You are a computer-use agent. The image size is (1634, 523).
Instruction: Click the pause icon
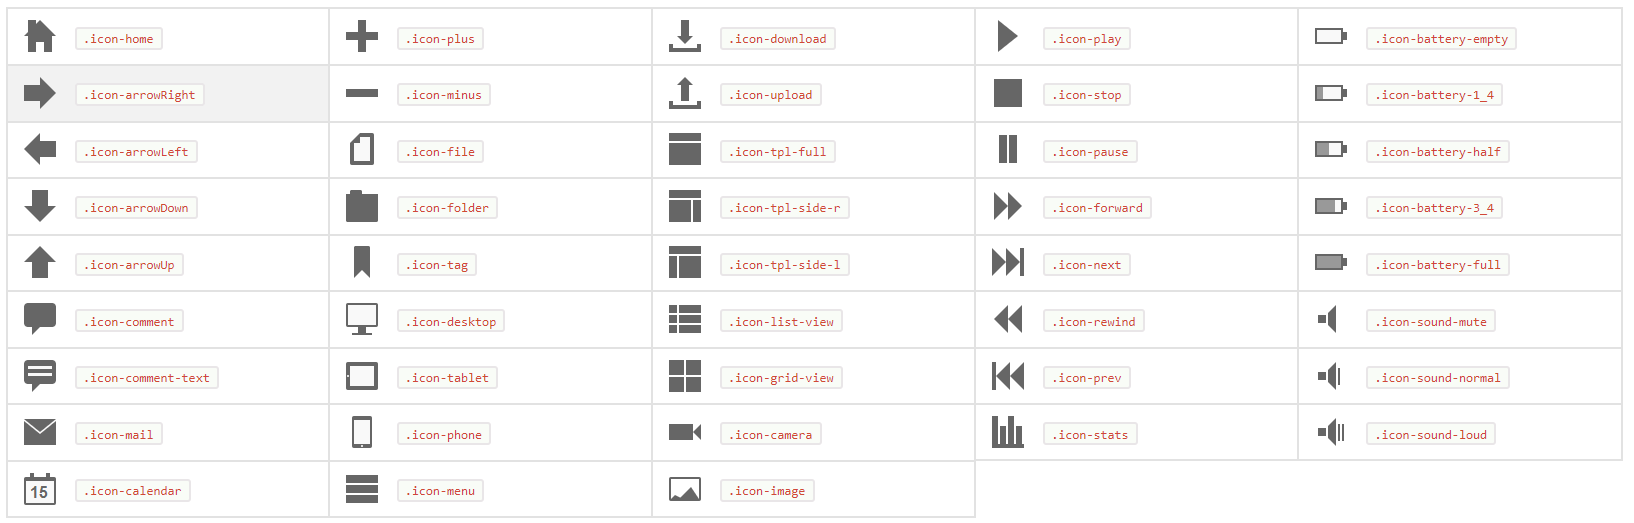[x=1008, y=150]
